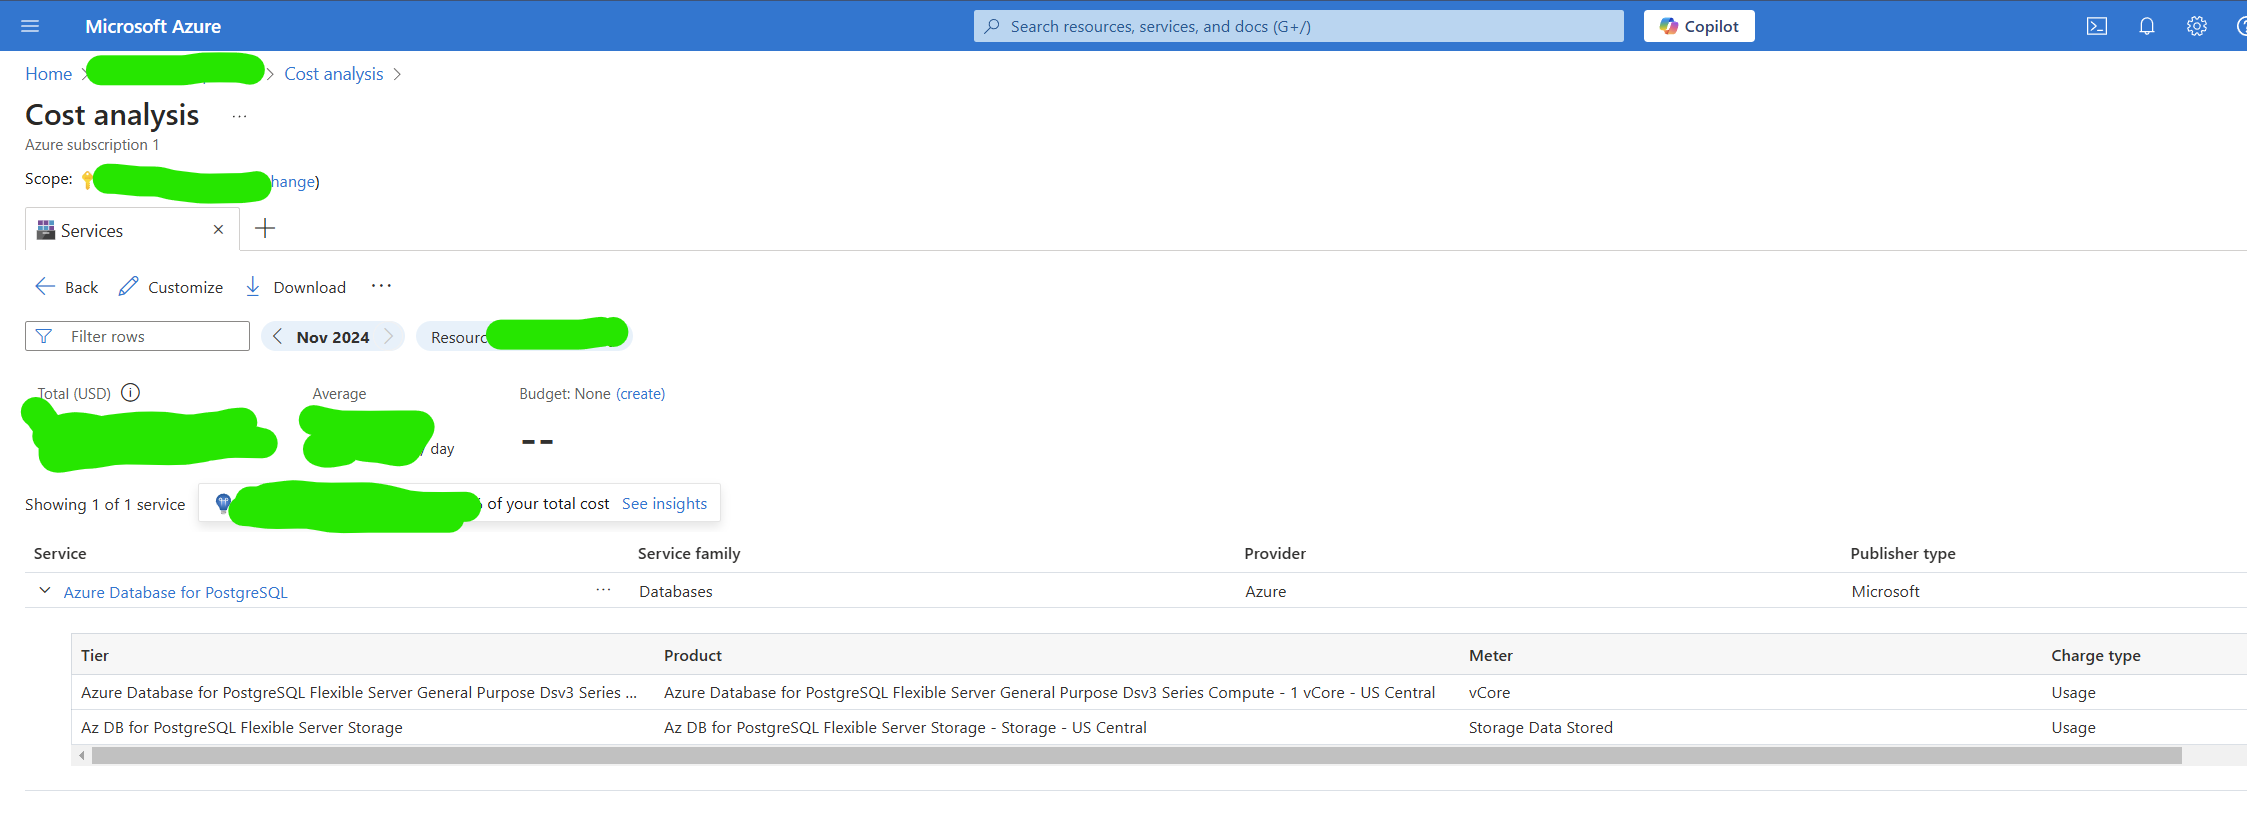Image resolution: width=2247 pixels, height=836 pixels.
Task: Click Customize with the pencil icon
Action: pyautogui.click(x=171, y=287)
